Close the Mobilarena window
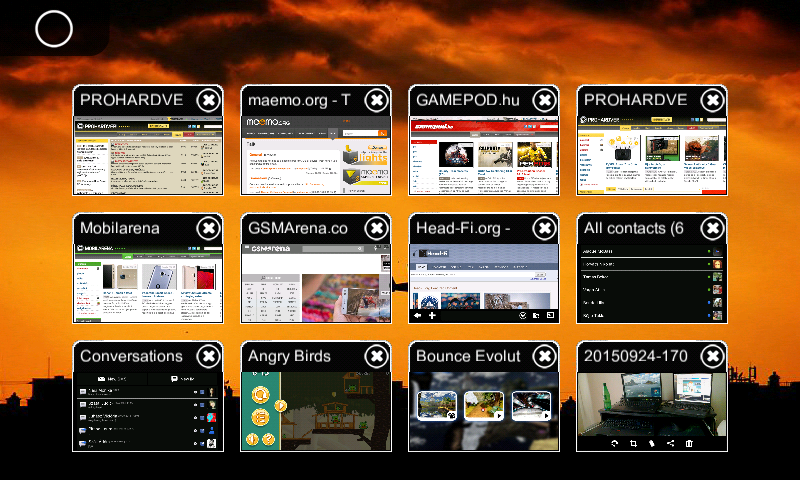Viewport: 800px width, 480px height. pyautogui.click(x=209, y=229)
